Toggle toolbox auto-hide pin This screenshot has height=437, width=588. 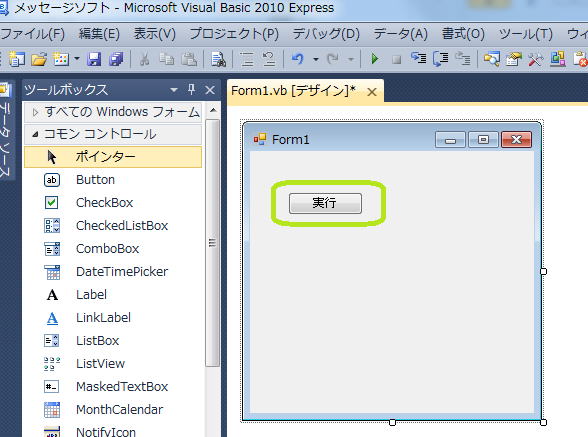tap(192, 89)
